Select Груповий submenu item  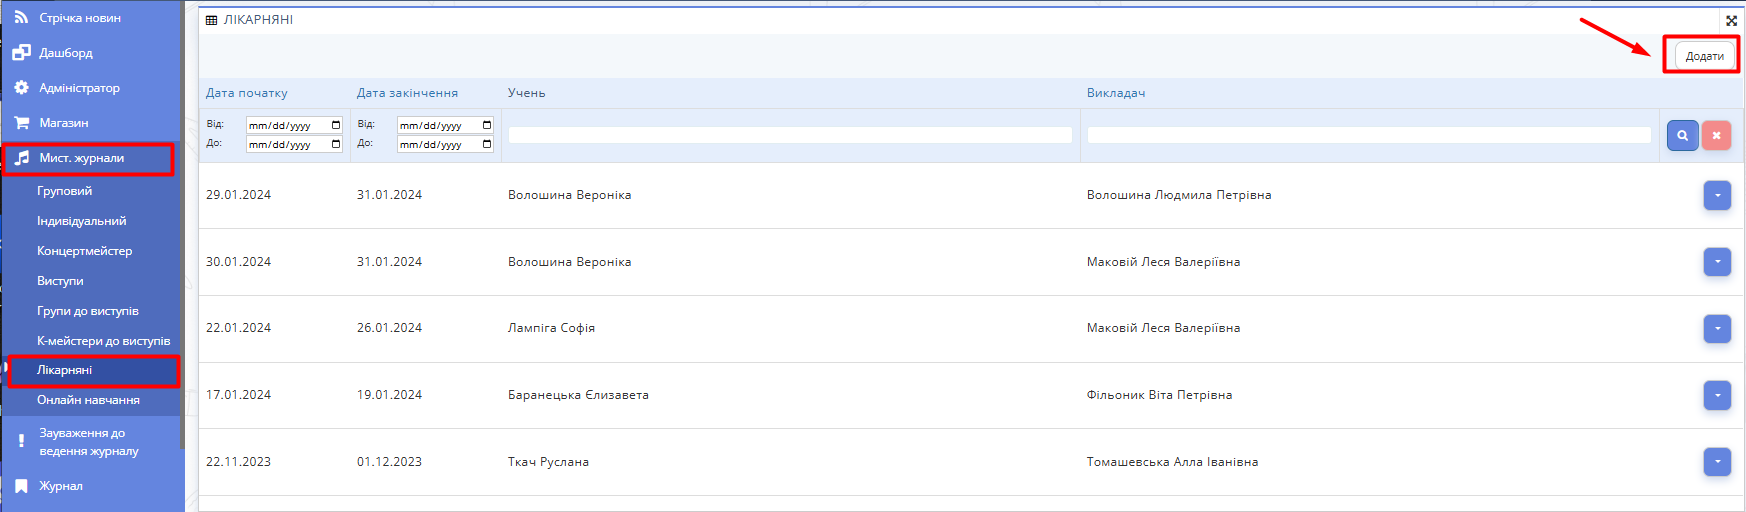65,191
